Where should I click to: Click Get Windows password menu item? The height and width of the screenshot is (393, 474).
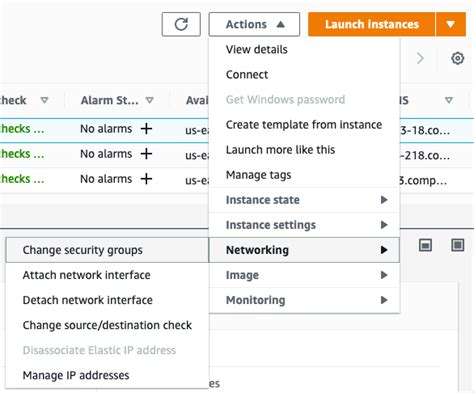304,99
